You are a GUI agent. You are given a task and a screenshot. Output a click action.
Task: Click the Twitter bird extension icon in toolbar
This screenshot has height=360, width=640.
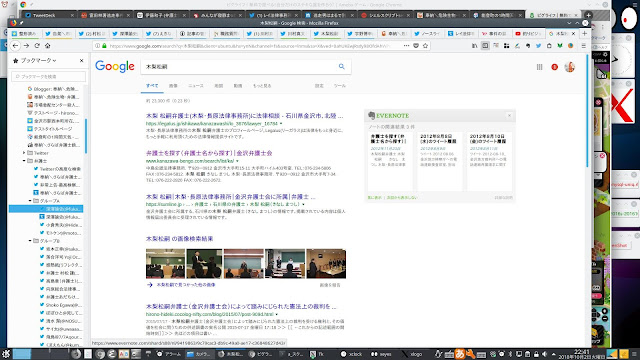coord(538,46)
